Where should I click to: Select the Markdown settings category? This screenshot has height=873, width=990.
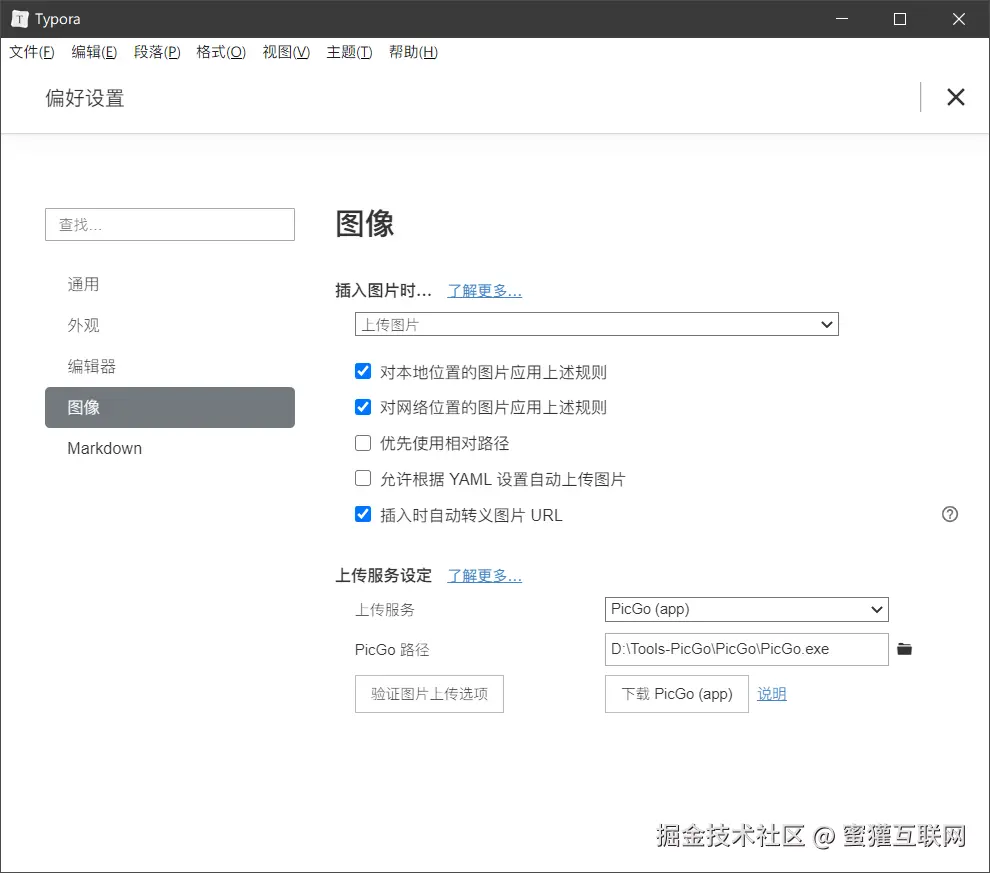point(170,448)
